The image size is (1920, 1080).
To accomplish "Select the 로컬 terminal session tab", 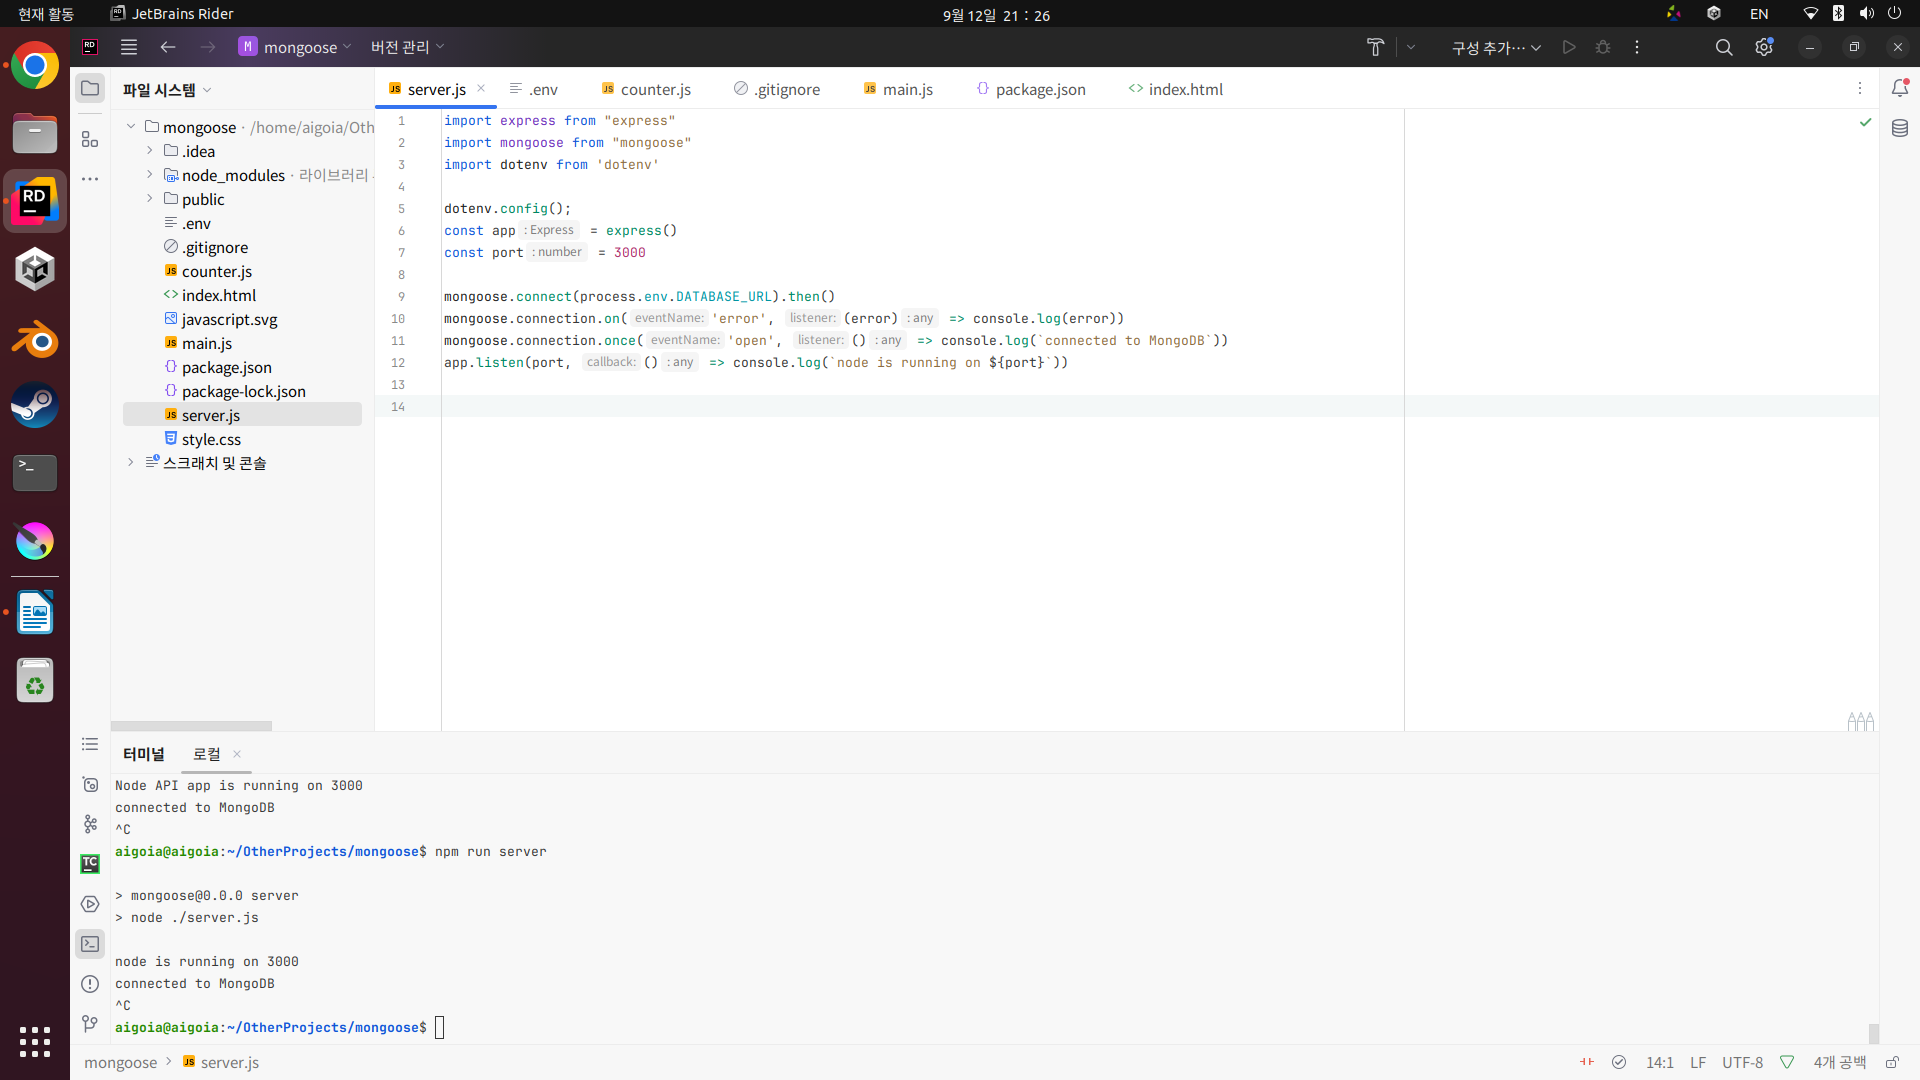I will coord(207,754).
